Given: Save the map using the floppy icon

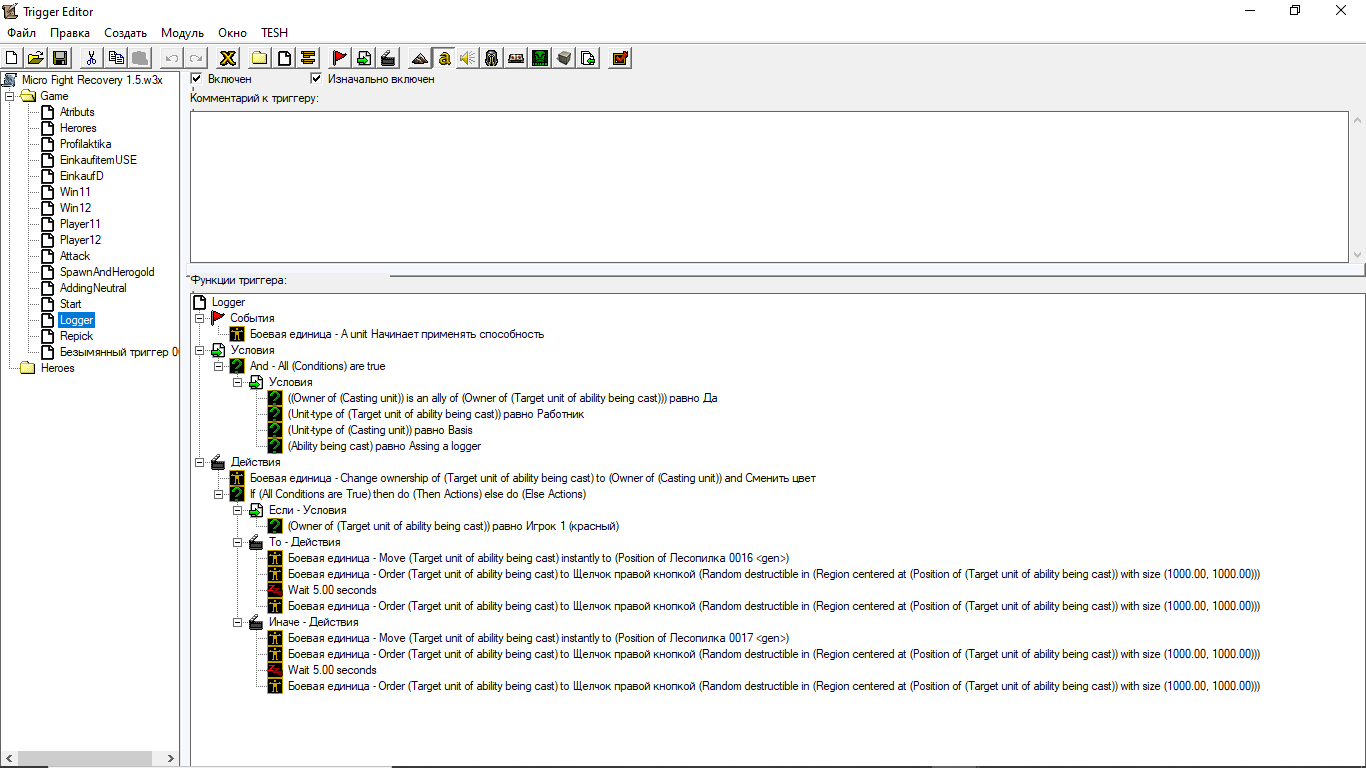Looking at the screenshot, I should [59, 58].
